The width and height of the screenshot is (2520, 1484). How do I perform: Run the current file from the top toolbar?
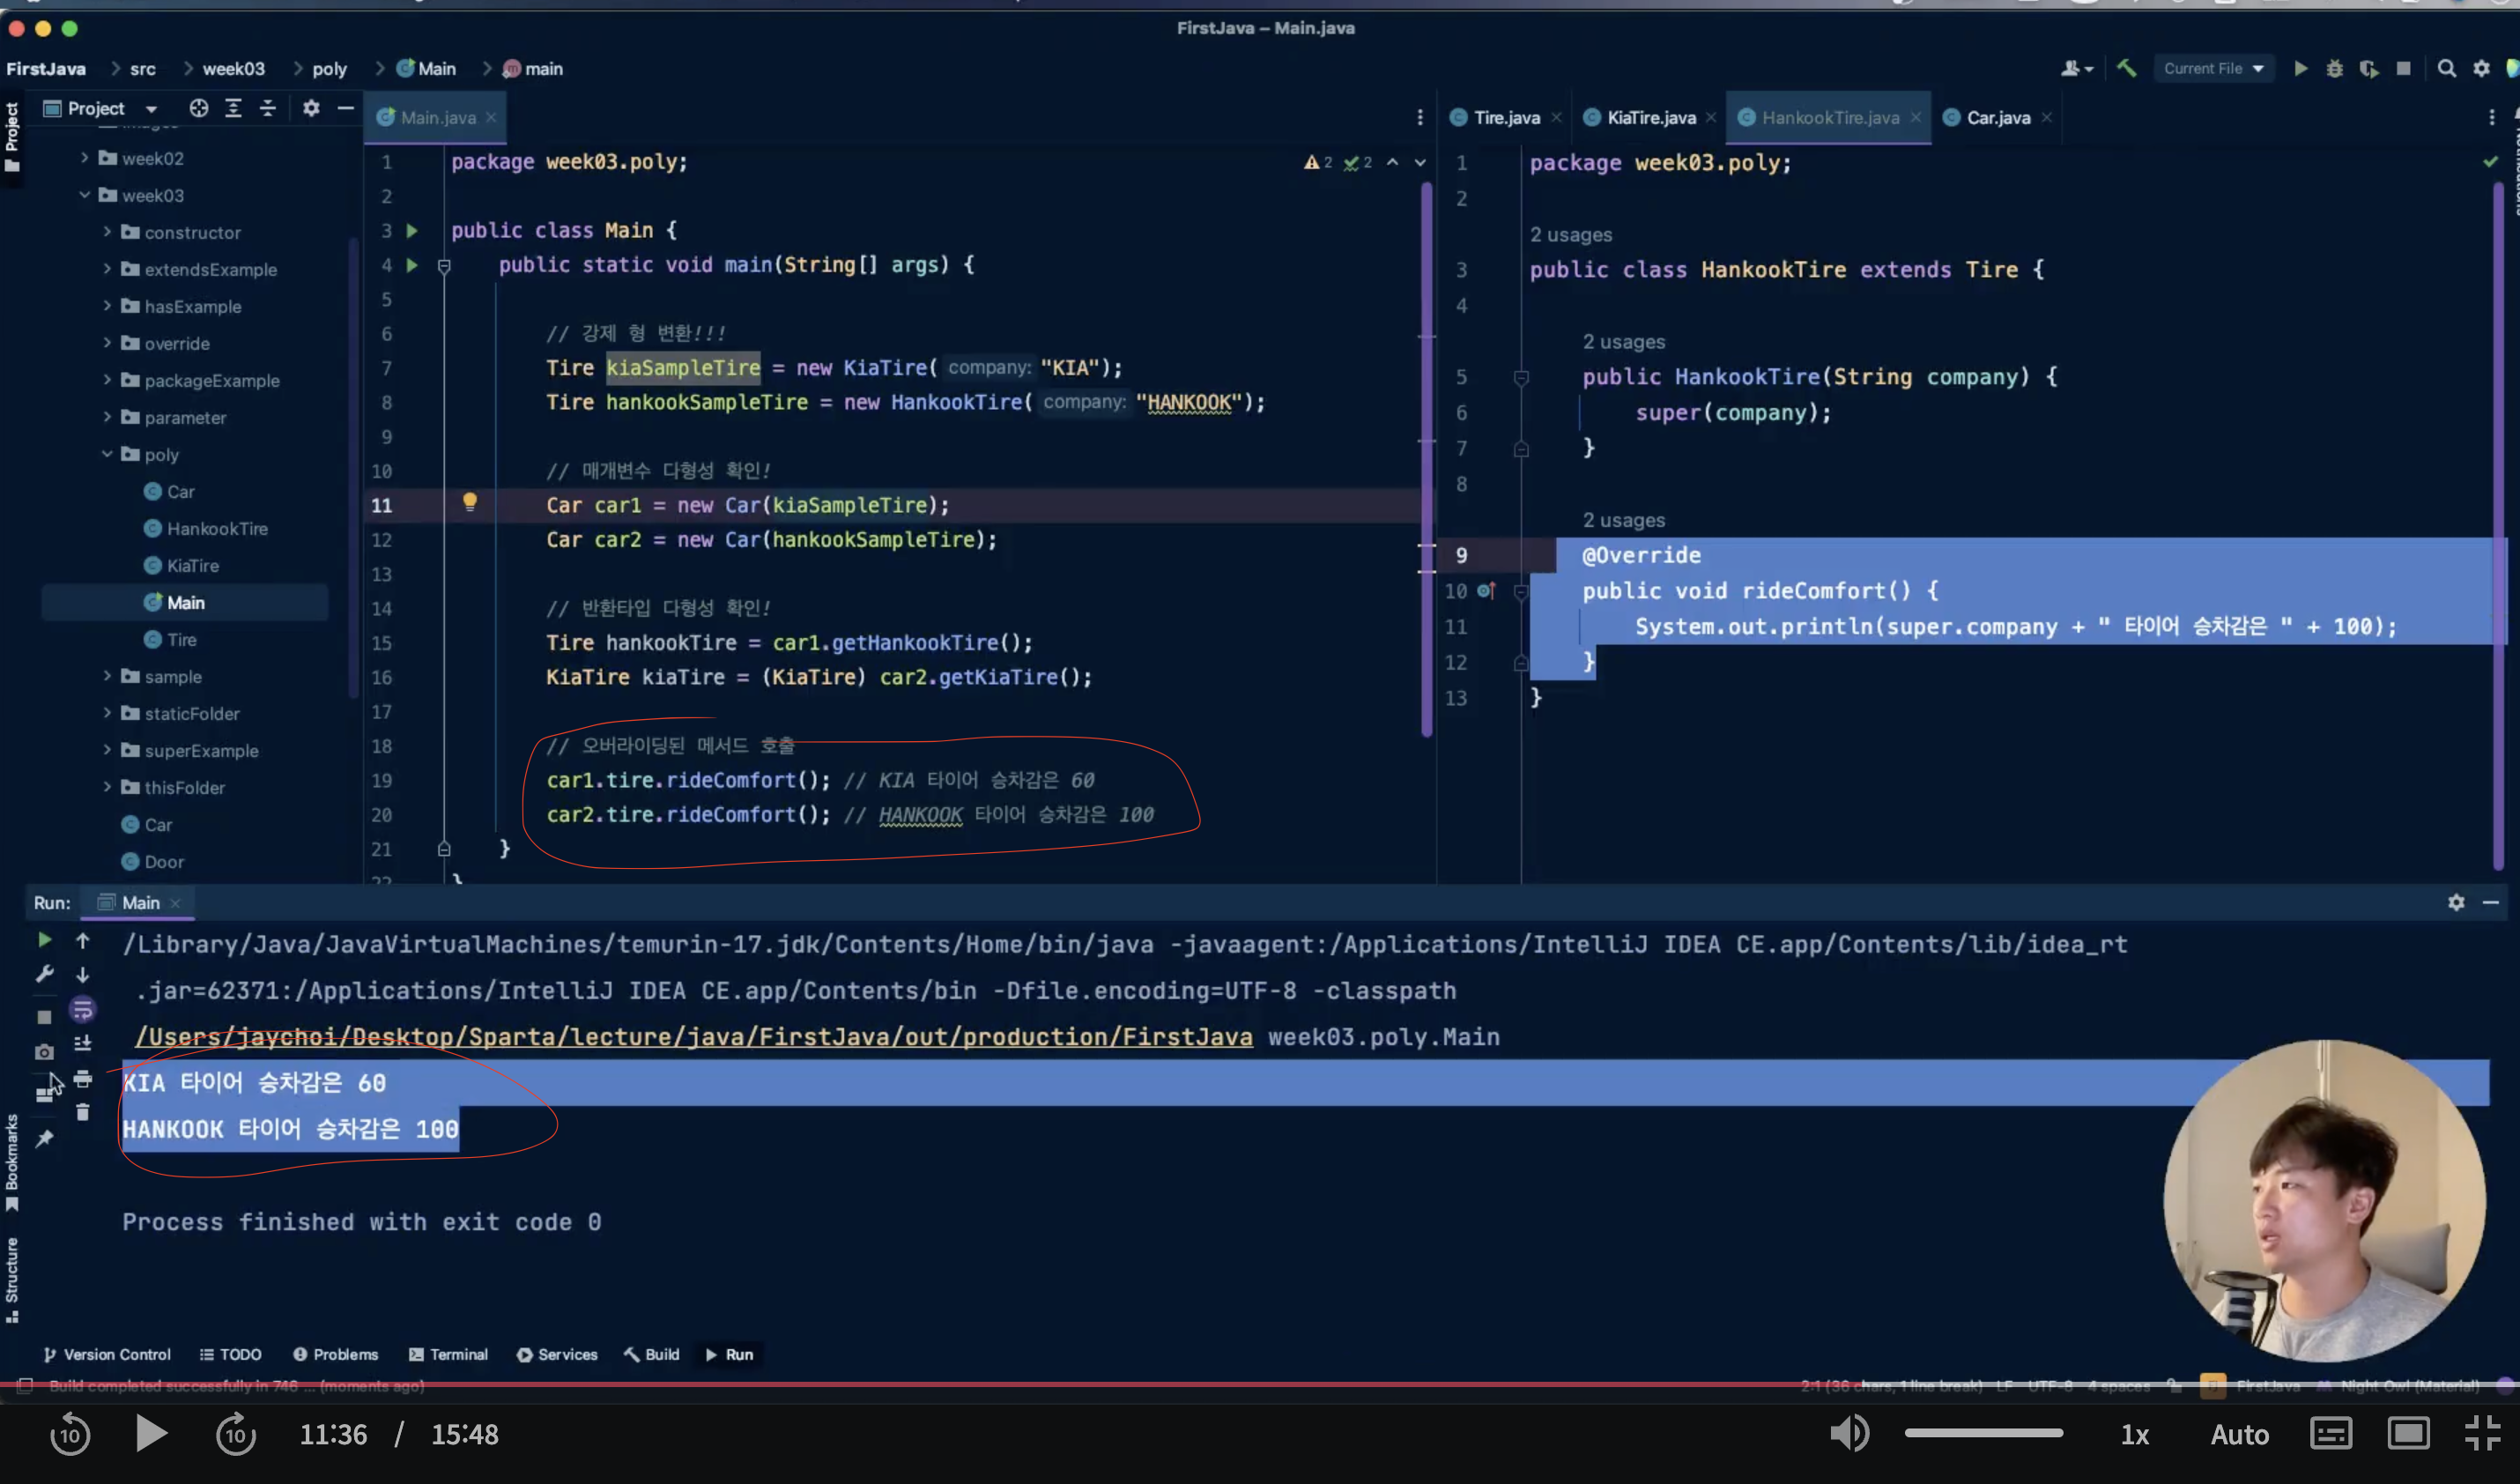pyautogui.click(x=2300, y=68)
